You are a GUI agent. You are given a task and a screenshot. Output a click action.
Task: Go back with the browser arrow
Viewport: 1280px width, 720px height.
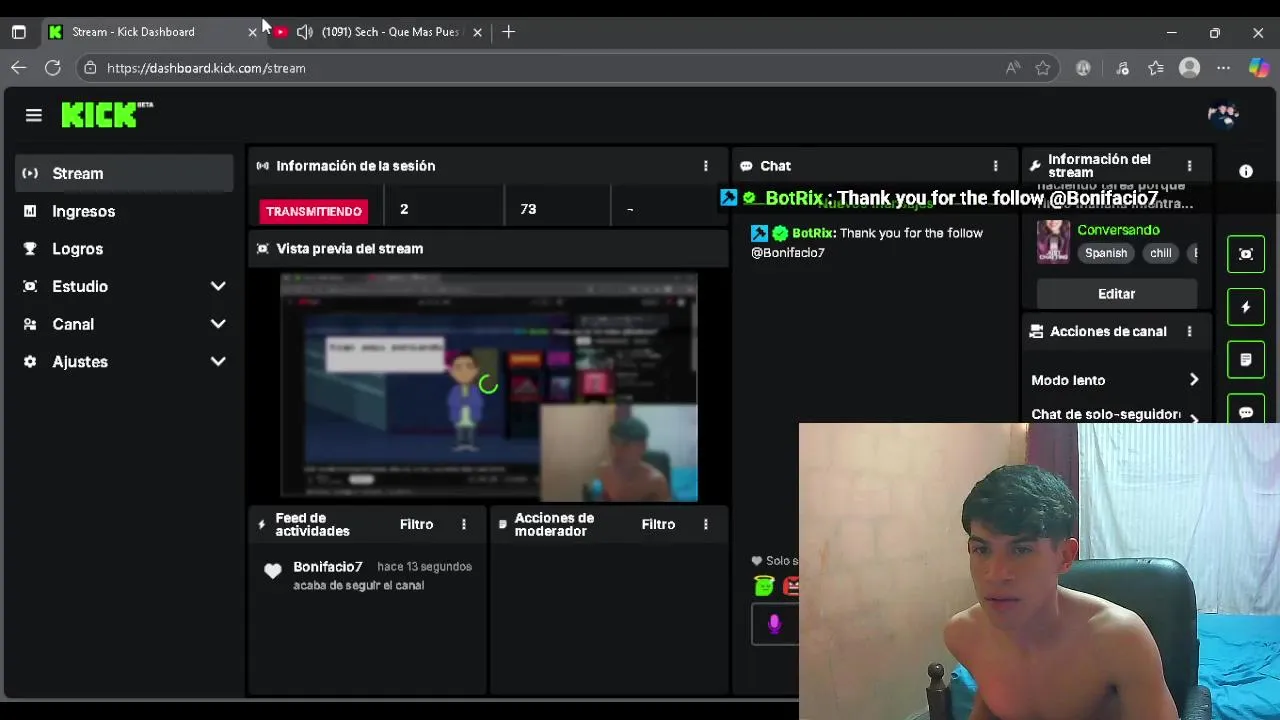pos(19,68)
